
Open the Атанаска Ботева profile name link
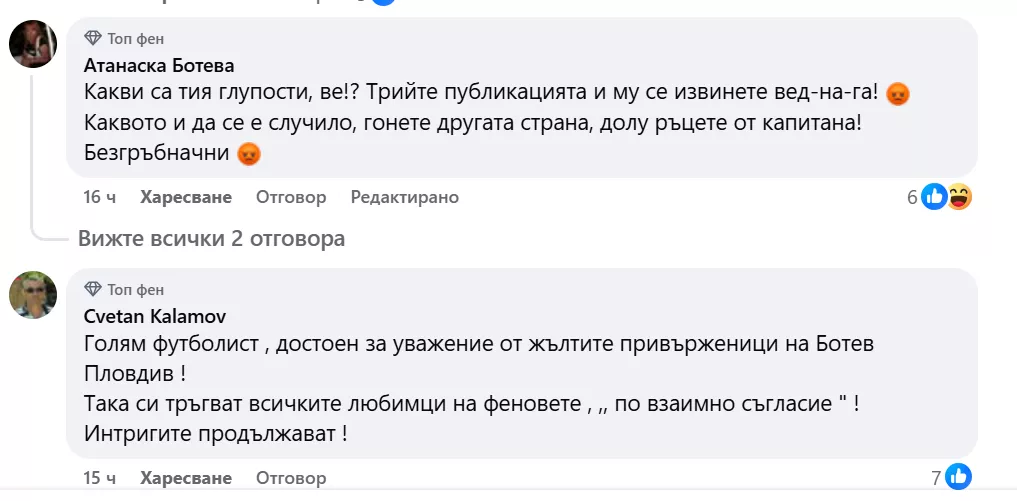pyautogui.click(x=159, y=66)
